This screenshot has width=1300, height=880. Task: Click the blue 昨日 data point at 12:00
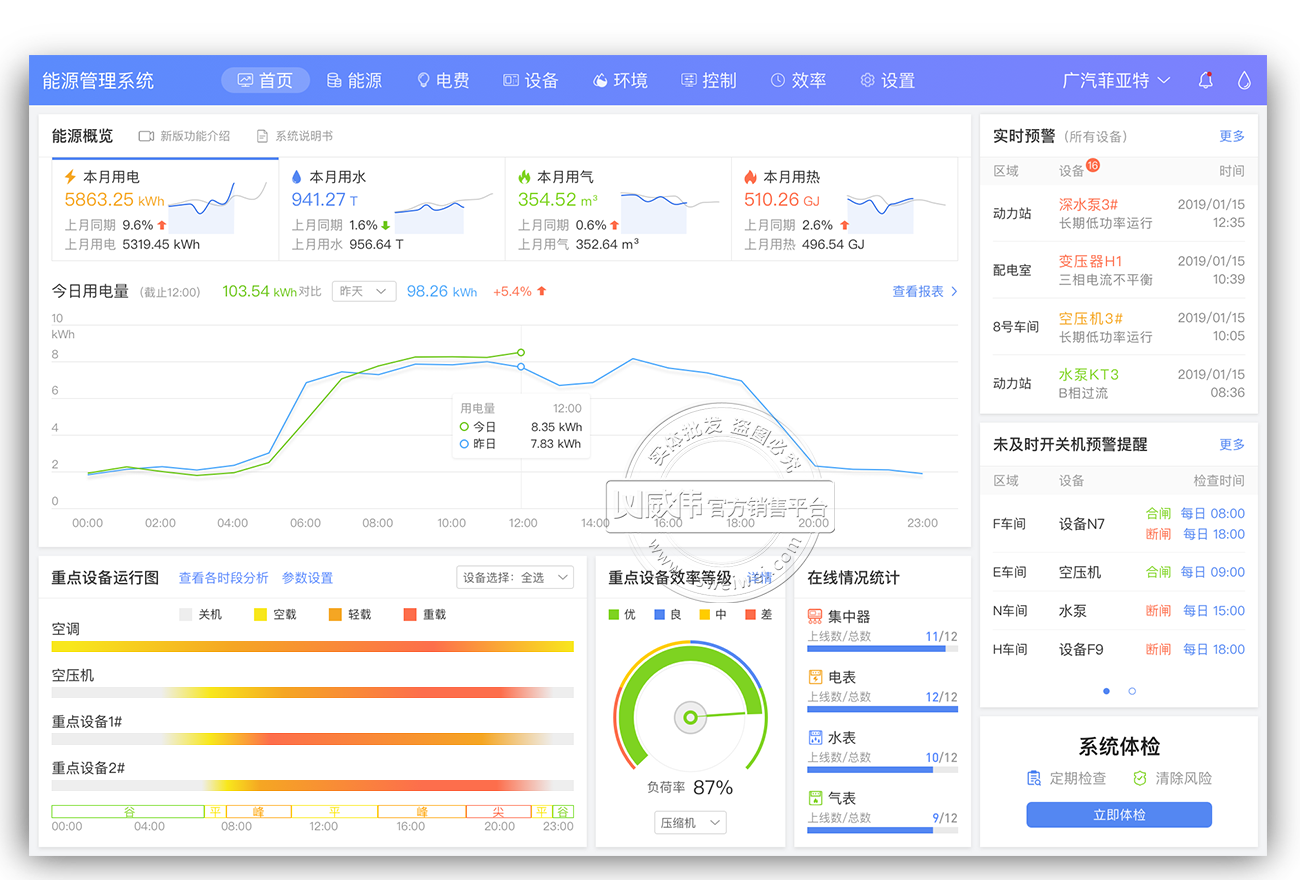pyautogui.click(x=521, y=367)
